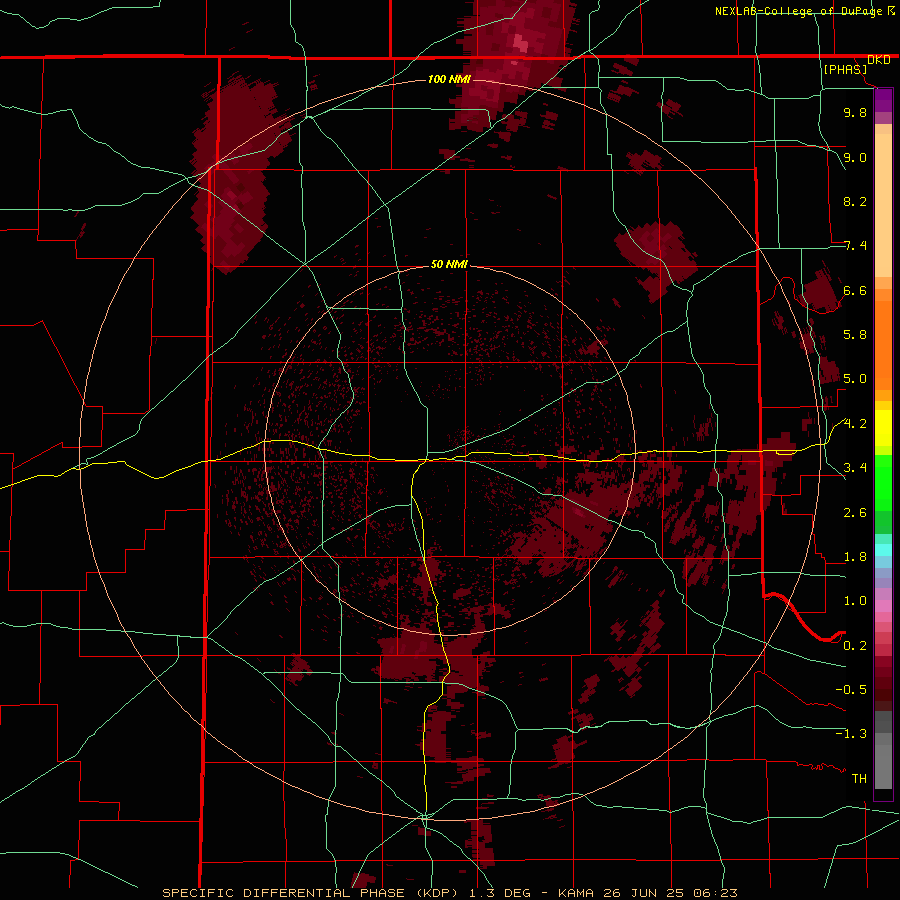Click the 8.2 legend value
The image size is (900, 900).
tap(855, 201)
